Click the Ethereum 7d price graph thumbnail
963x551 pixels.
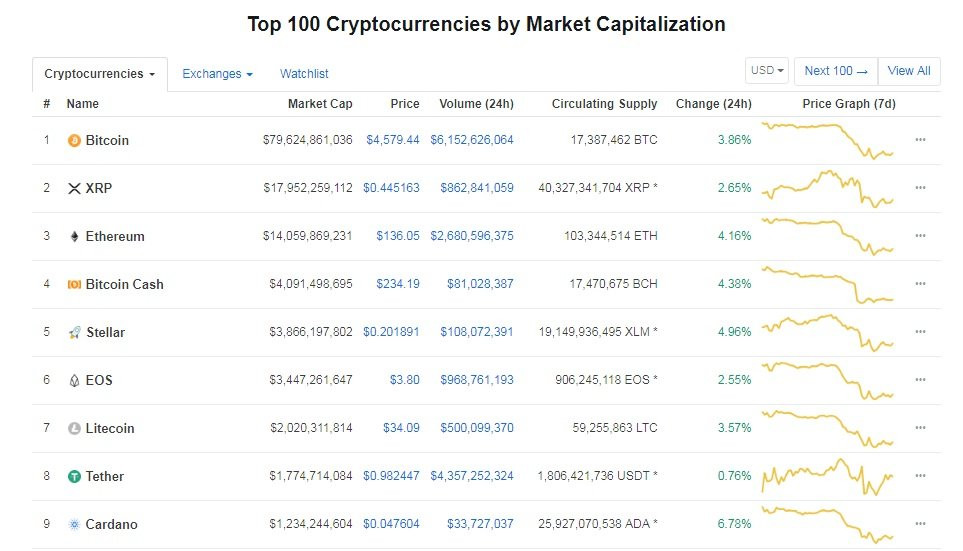coord(828,237)
